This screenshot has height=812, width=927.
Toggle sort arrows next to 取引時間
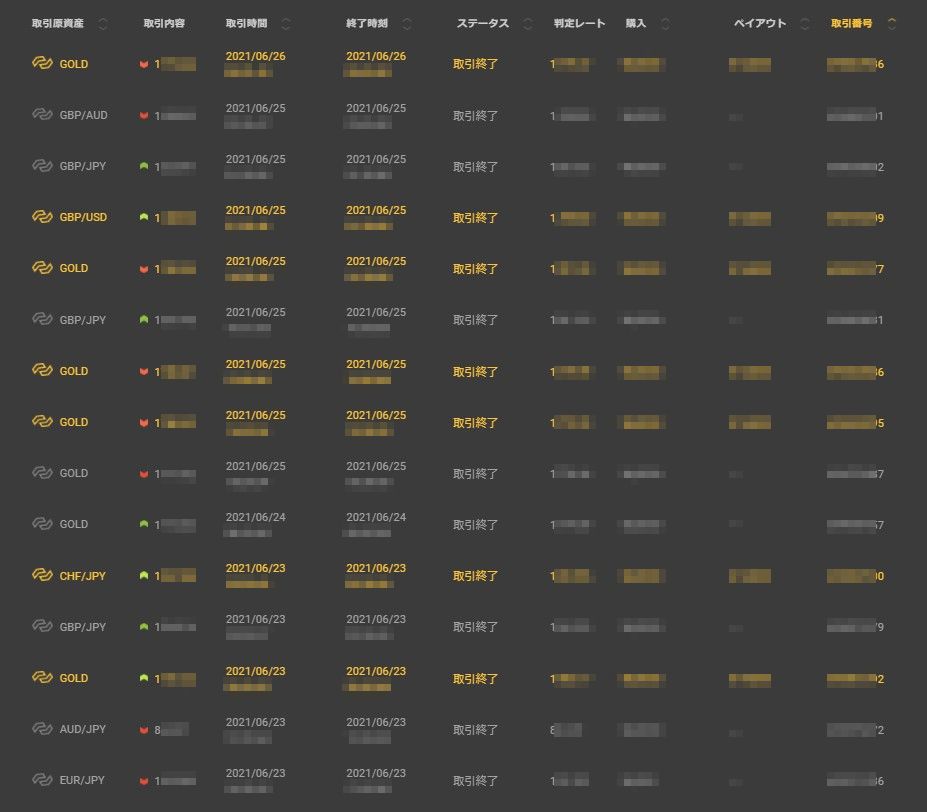[286, 24]
